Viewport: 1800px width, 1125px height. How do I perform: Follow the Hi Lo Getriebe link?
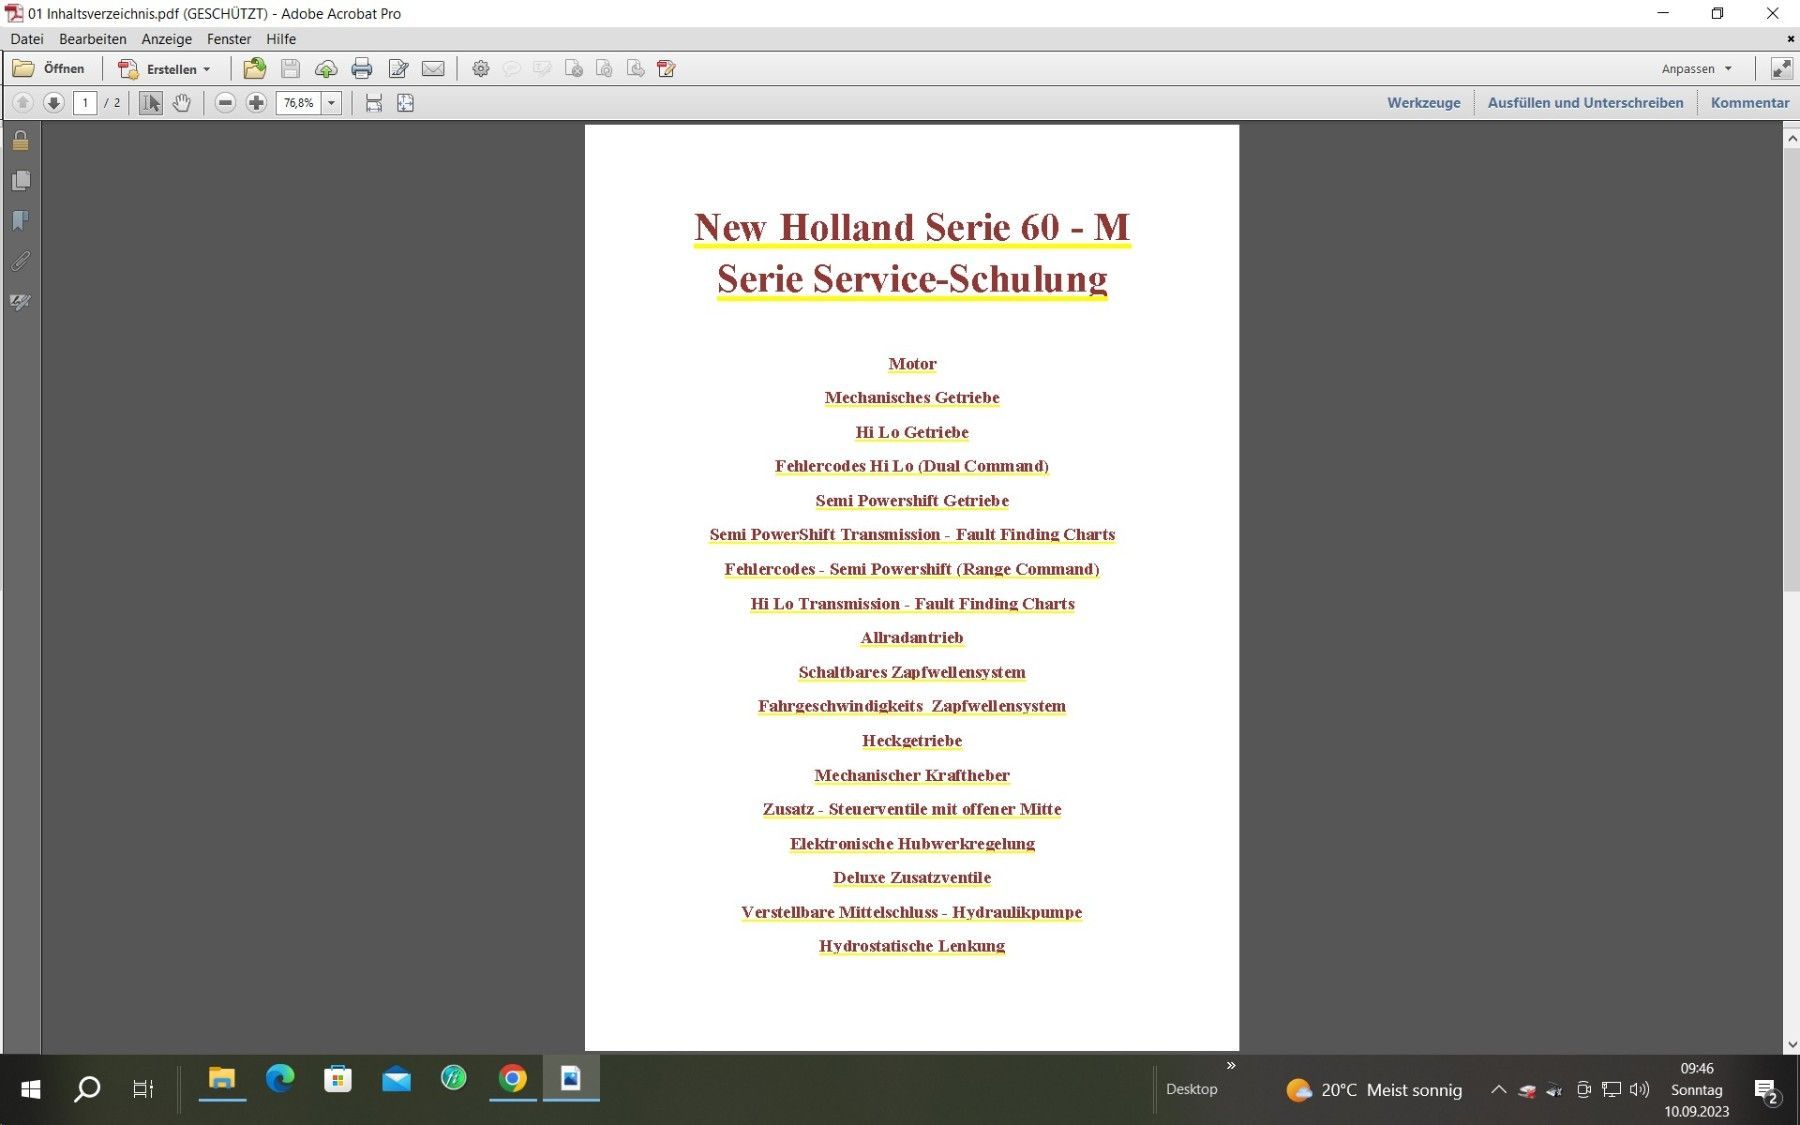(x=911, y=432)
